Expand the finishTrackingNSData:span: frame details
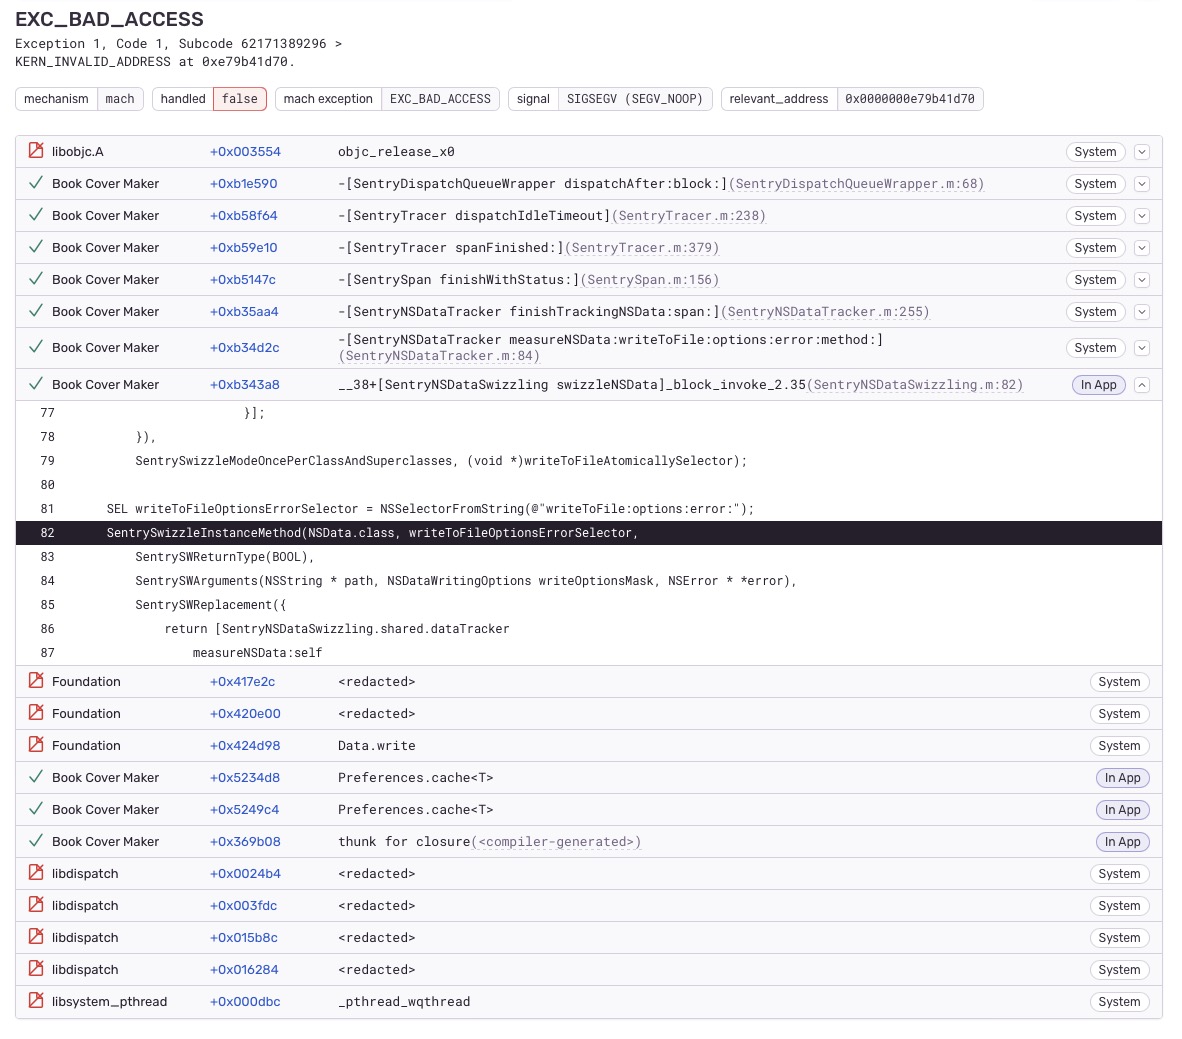Image resolution: width=1182 pixels, height=1039 pixels. tap(1141, 311)
